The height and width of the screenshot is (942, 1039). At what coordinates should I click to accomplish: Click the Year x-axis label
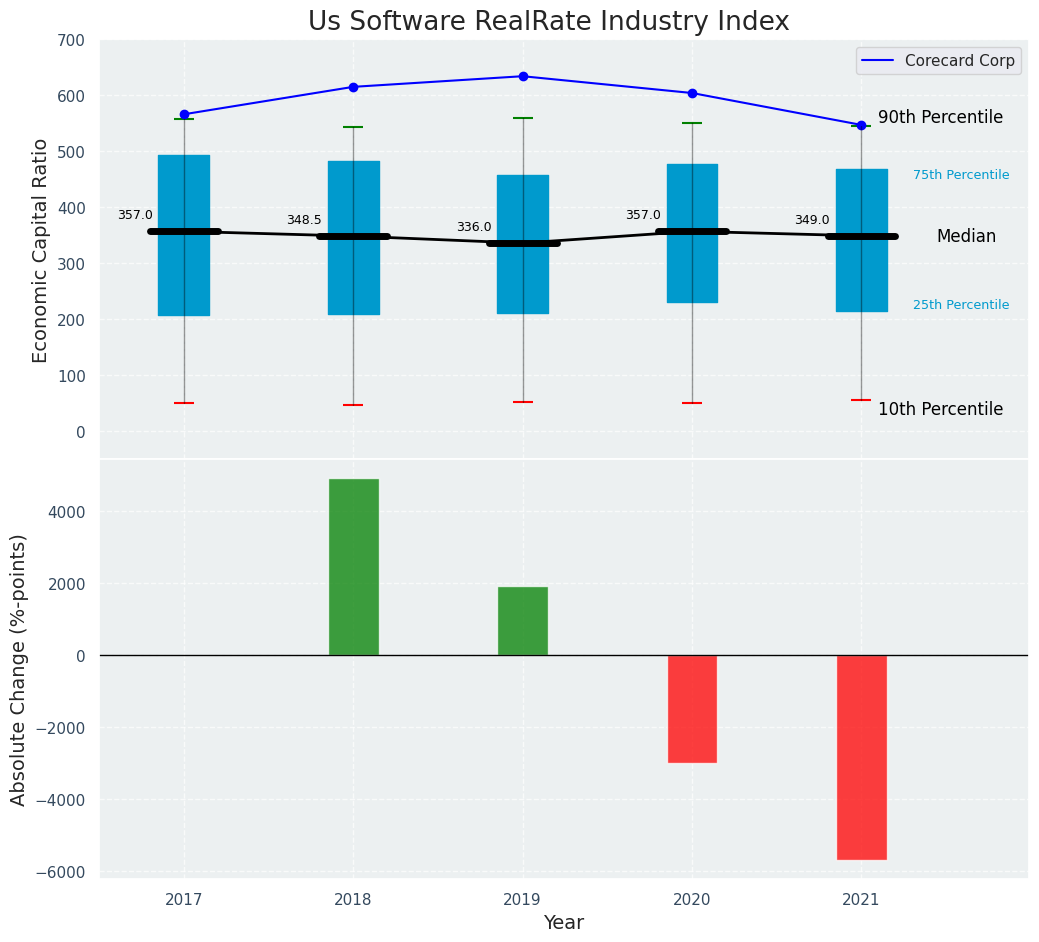563,923
